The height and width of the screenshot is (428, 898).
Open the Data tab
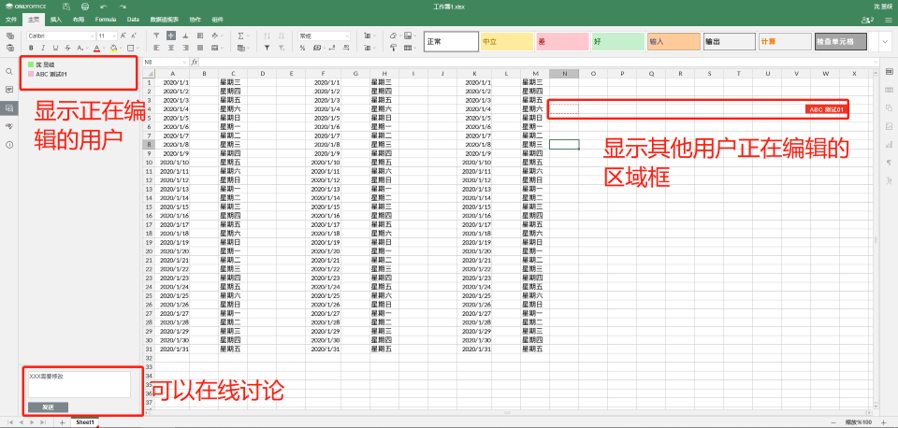click(131, 19)
